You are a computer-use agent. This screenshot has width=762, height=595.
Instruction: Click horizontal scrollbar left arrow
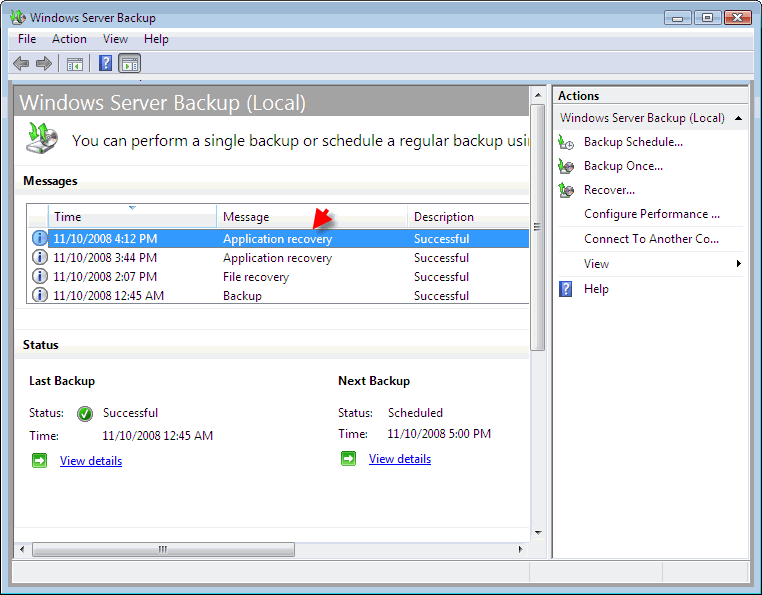22,549
